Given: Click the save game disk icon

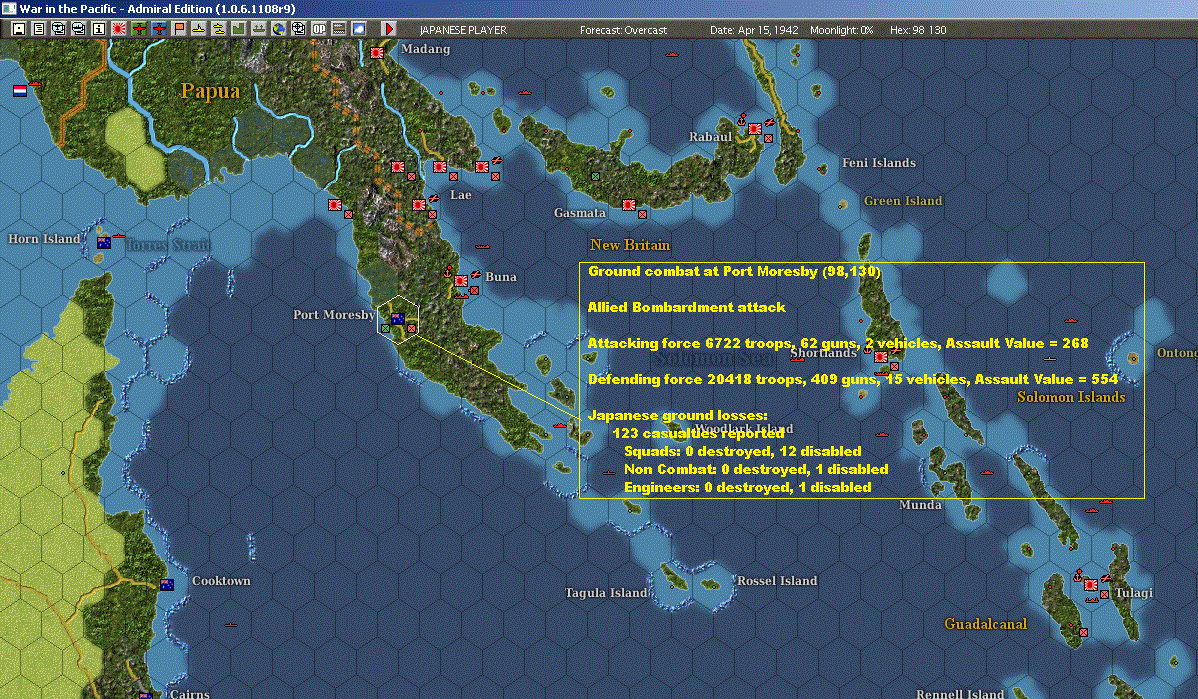Looking at the screenshot, I should (x=19, y=29).
